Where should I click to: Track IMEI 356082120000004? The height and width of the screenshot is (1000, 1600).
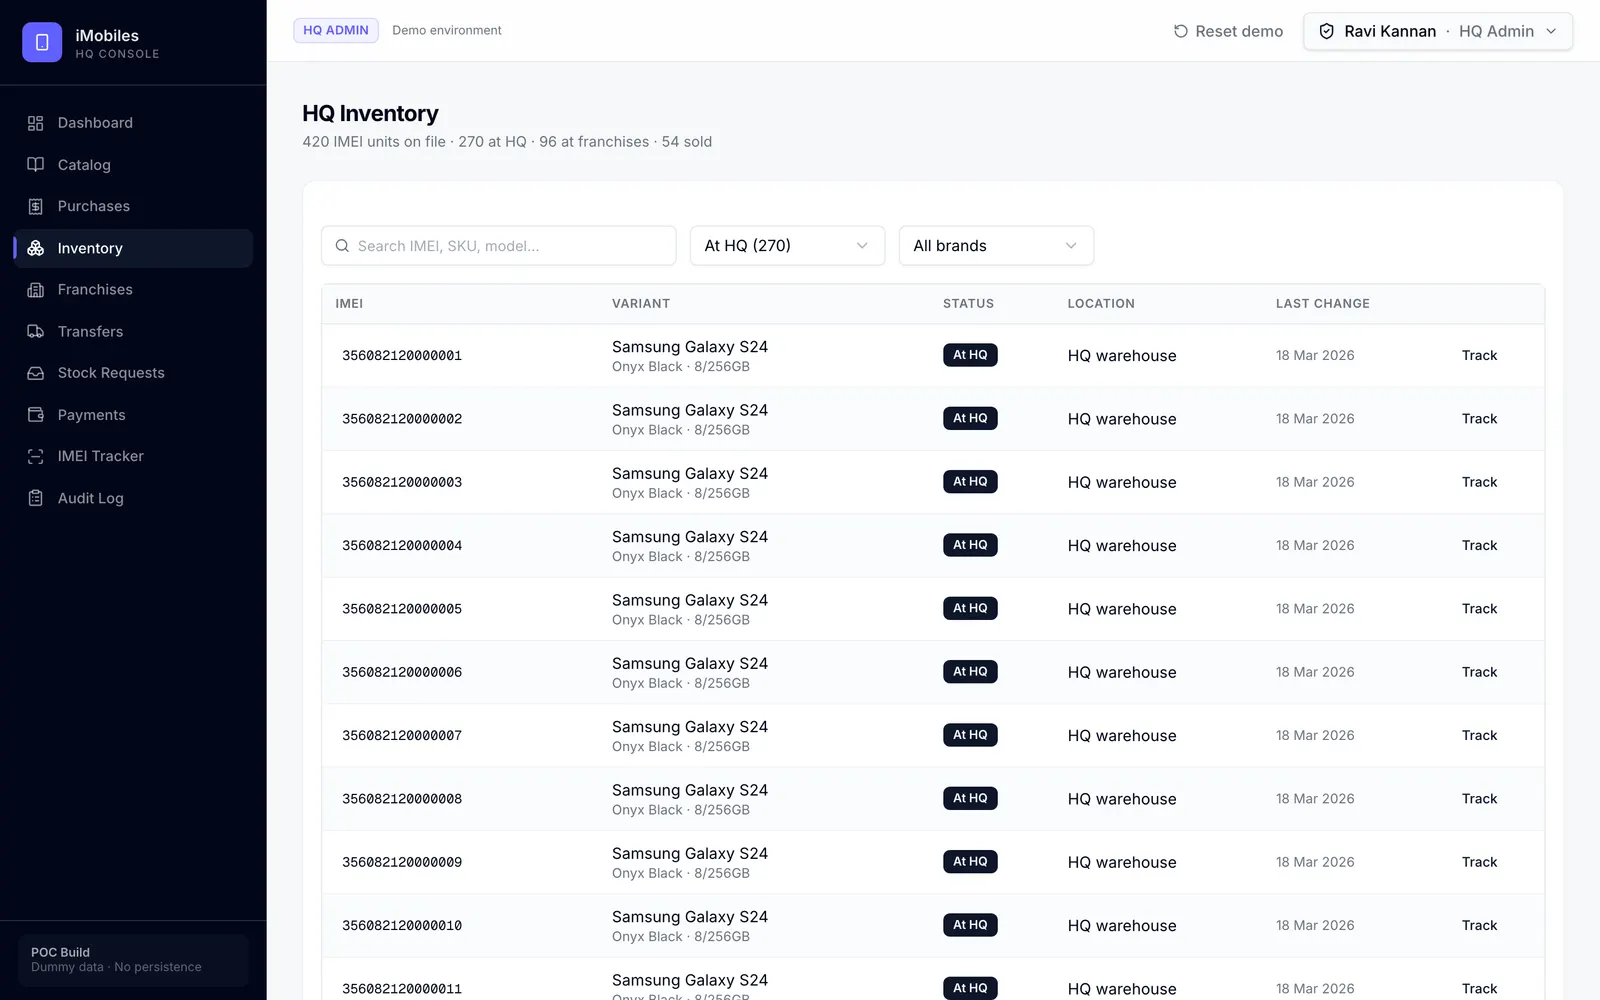[1479, 546]
